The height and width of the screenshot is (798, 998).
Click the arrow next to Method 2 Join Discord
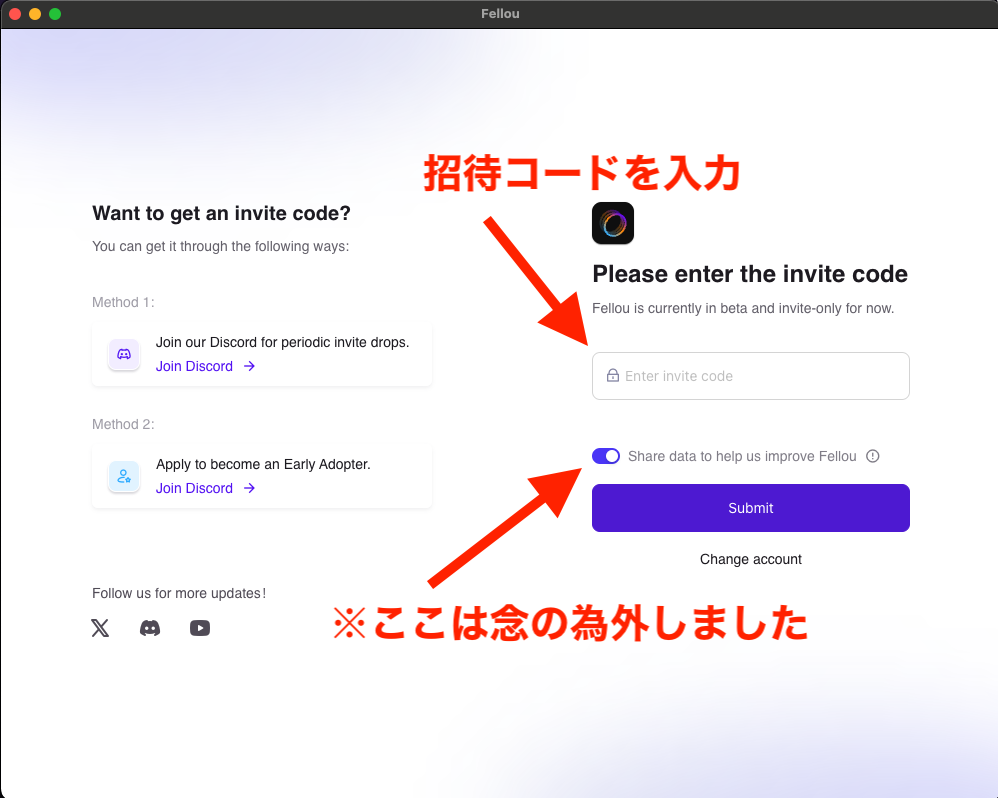pos(250,488)
